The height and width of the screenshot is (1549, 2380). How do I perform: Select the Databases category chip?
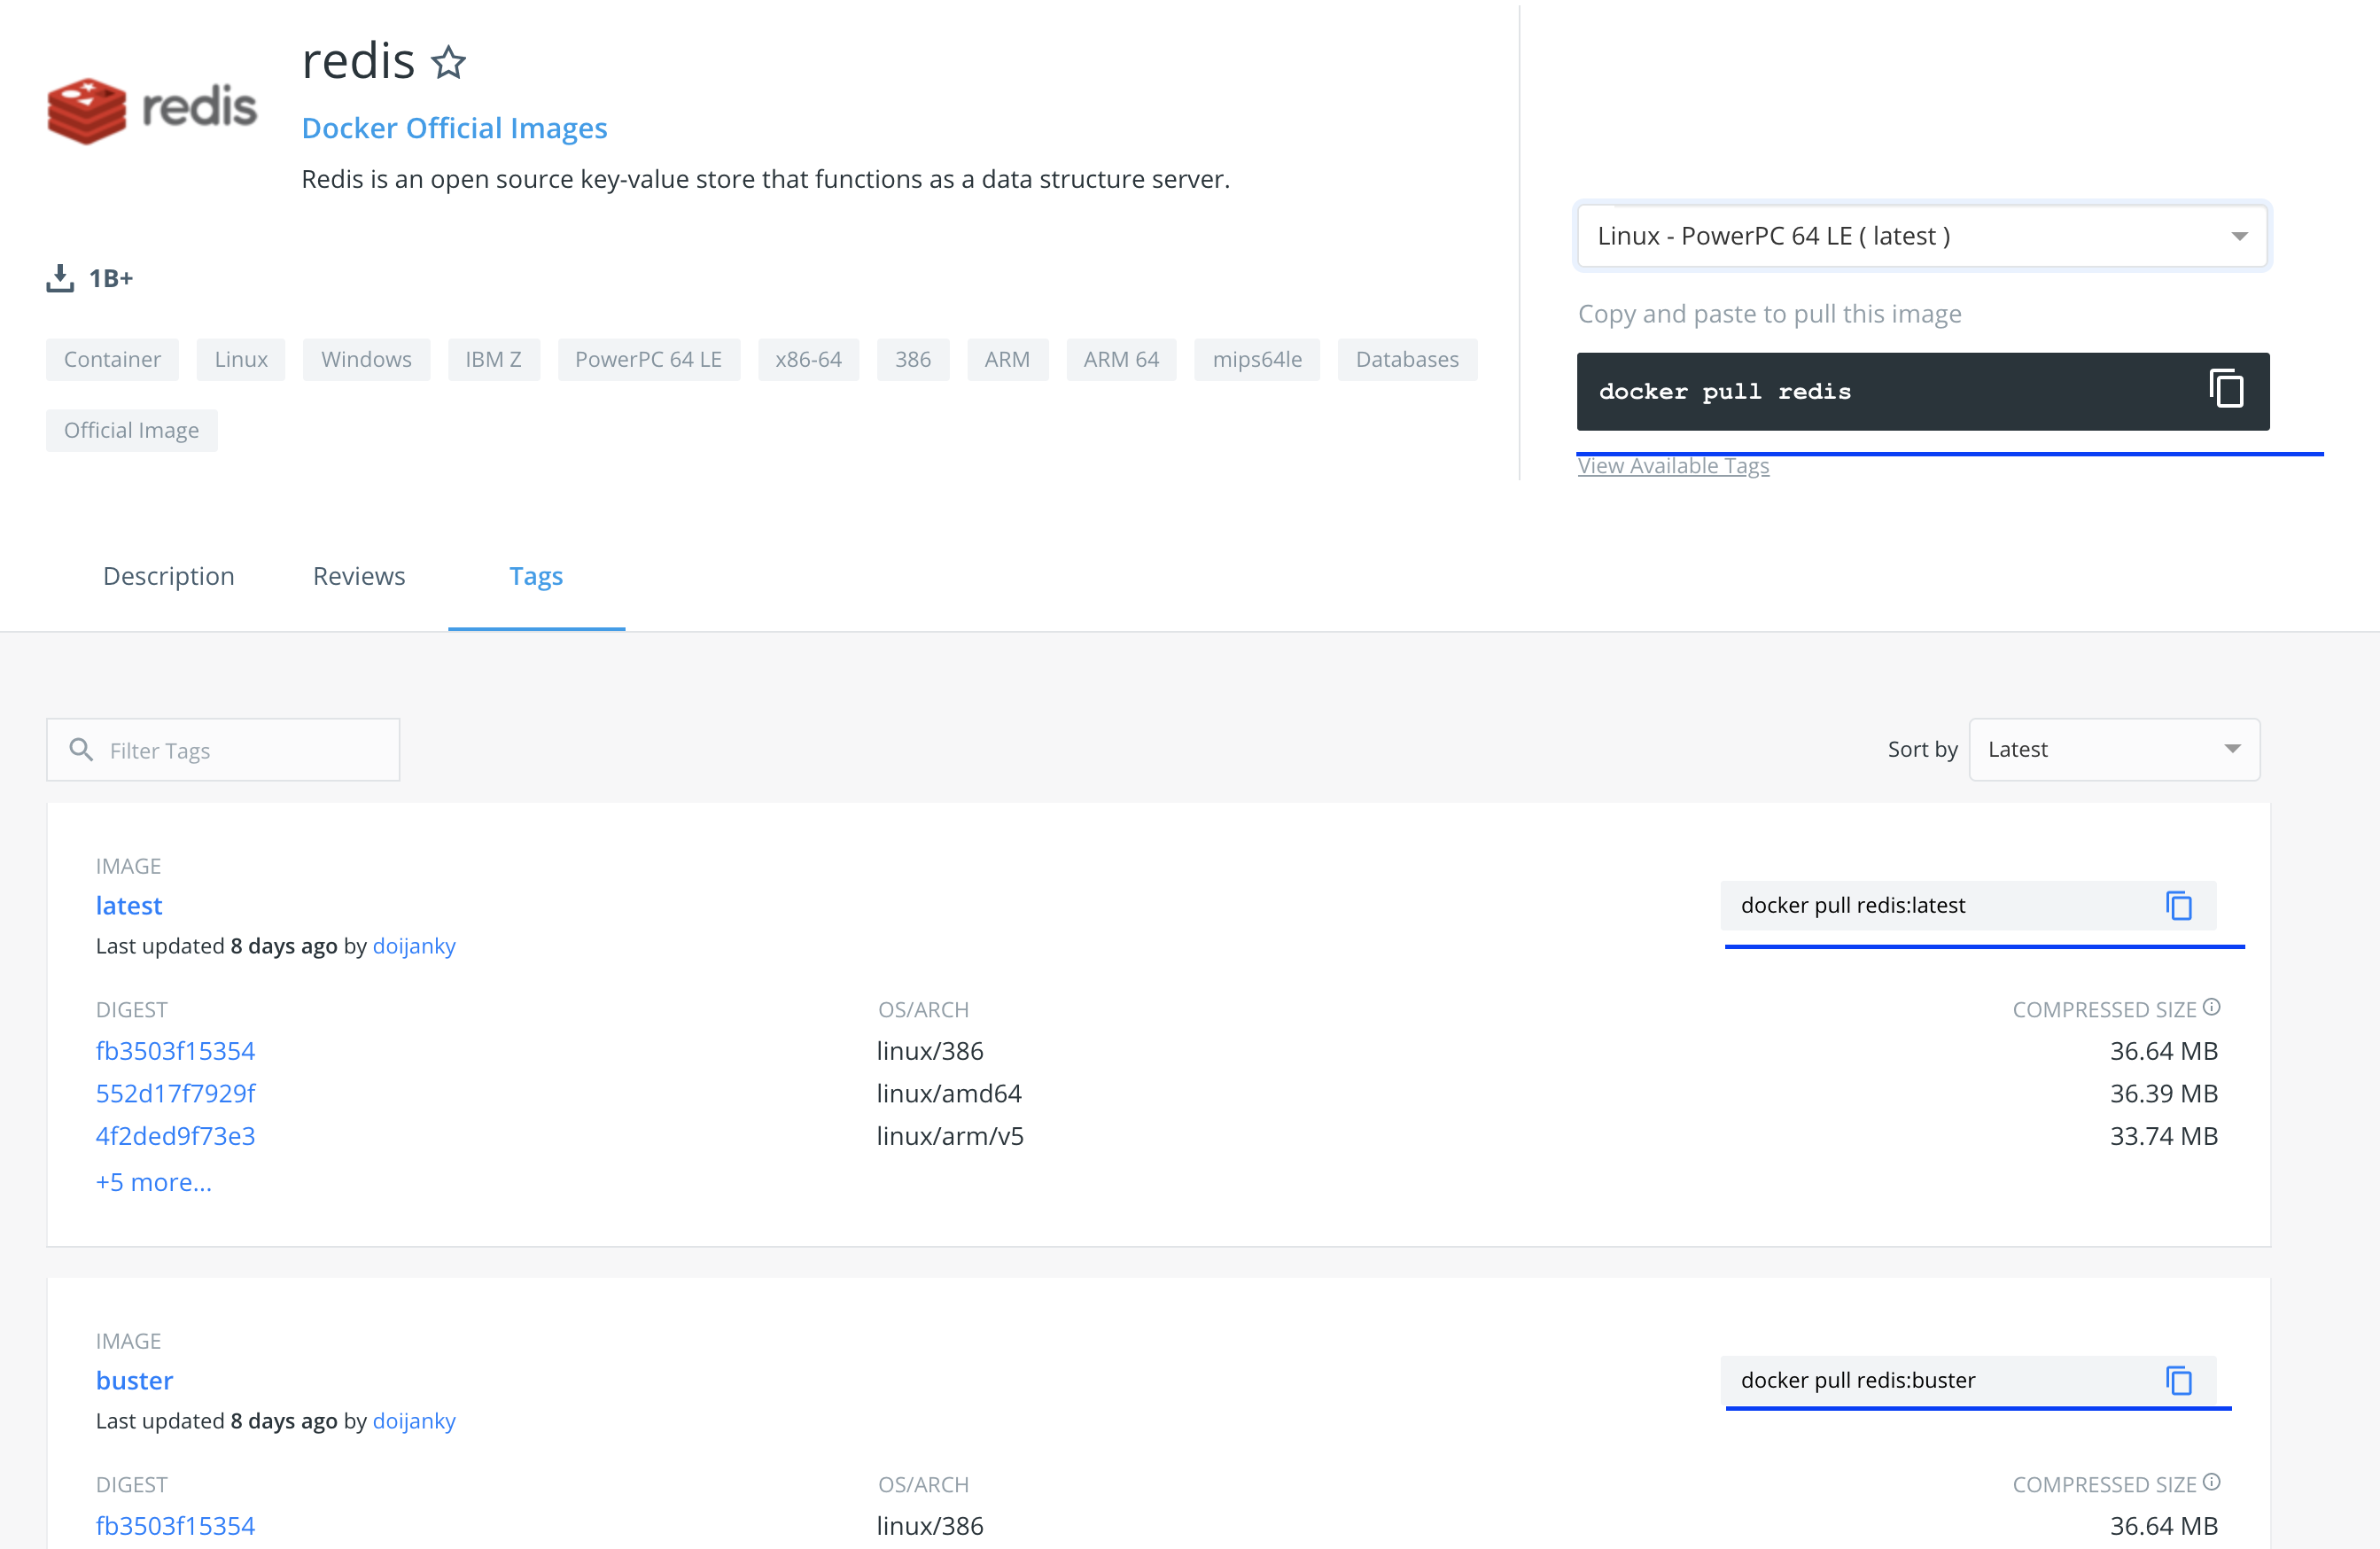coord(1406,359)
